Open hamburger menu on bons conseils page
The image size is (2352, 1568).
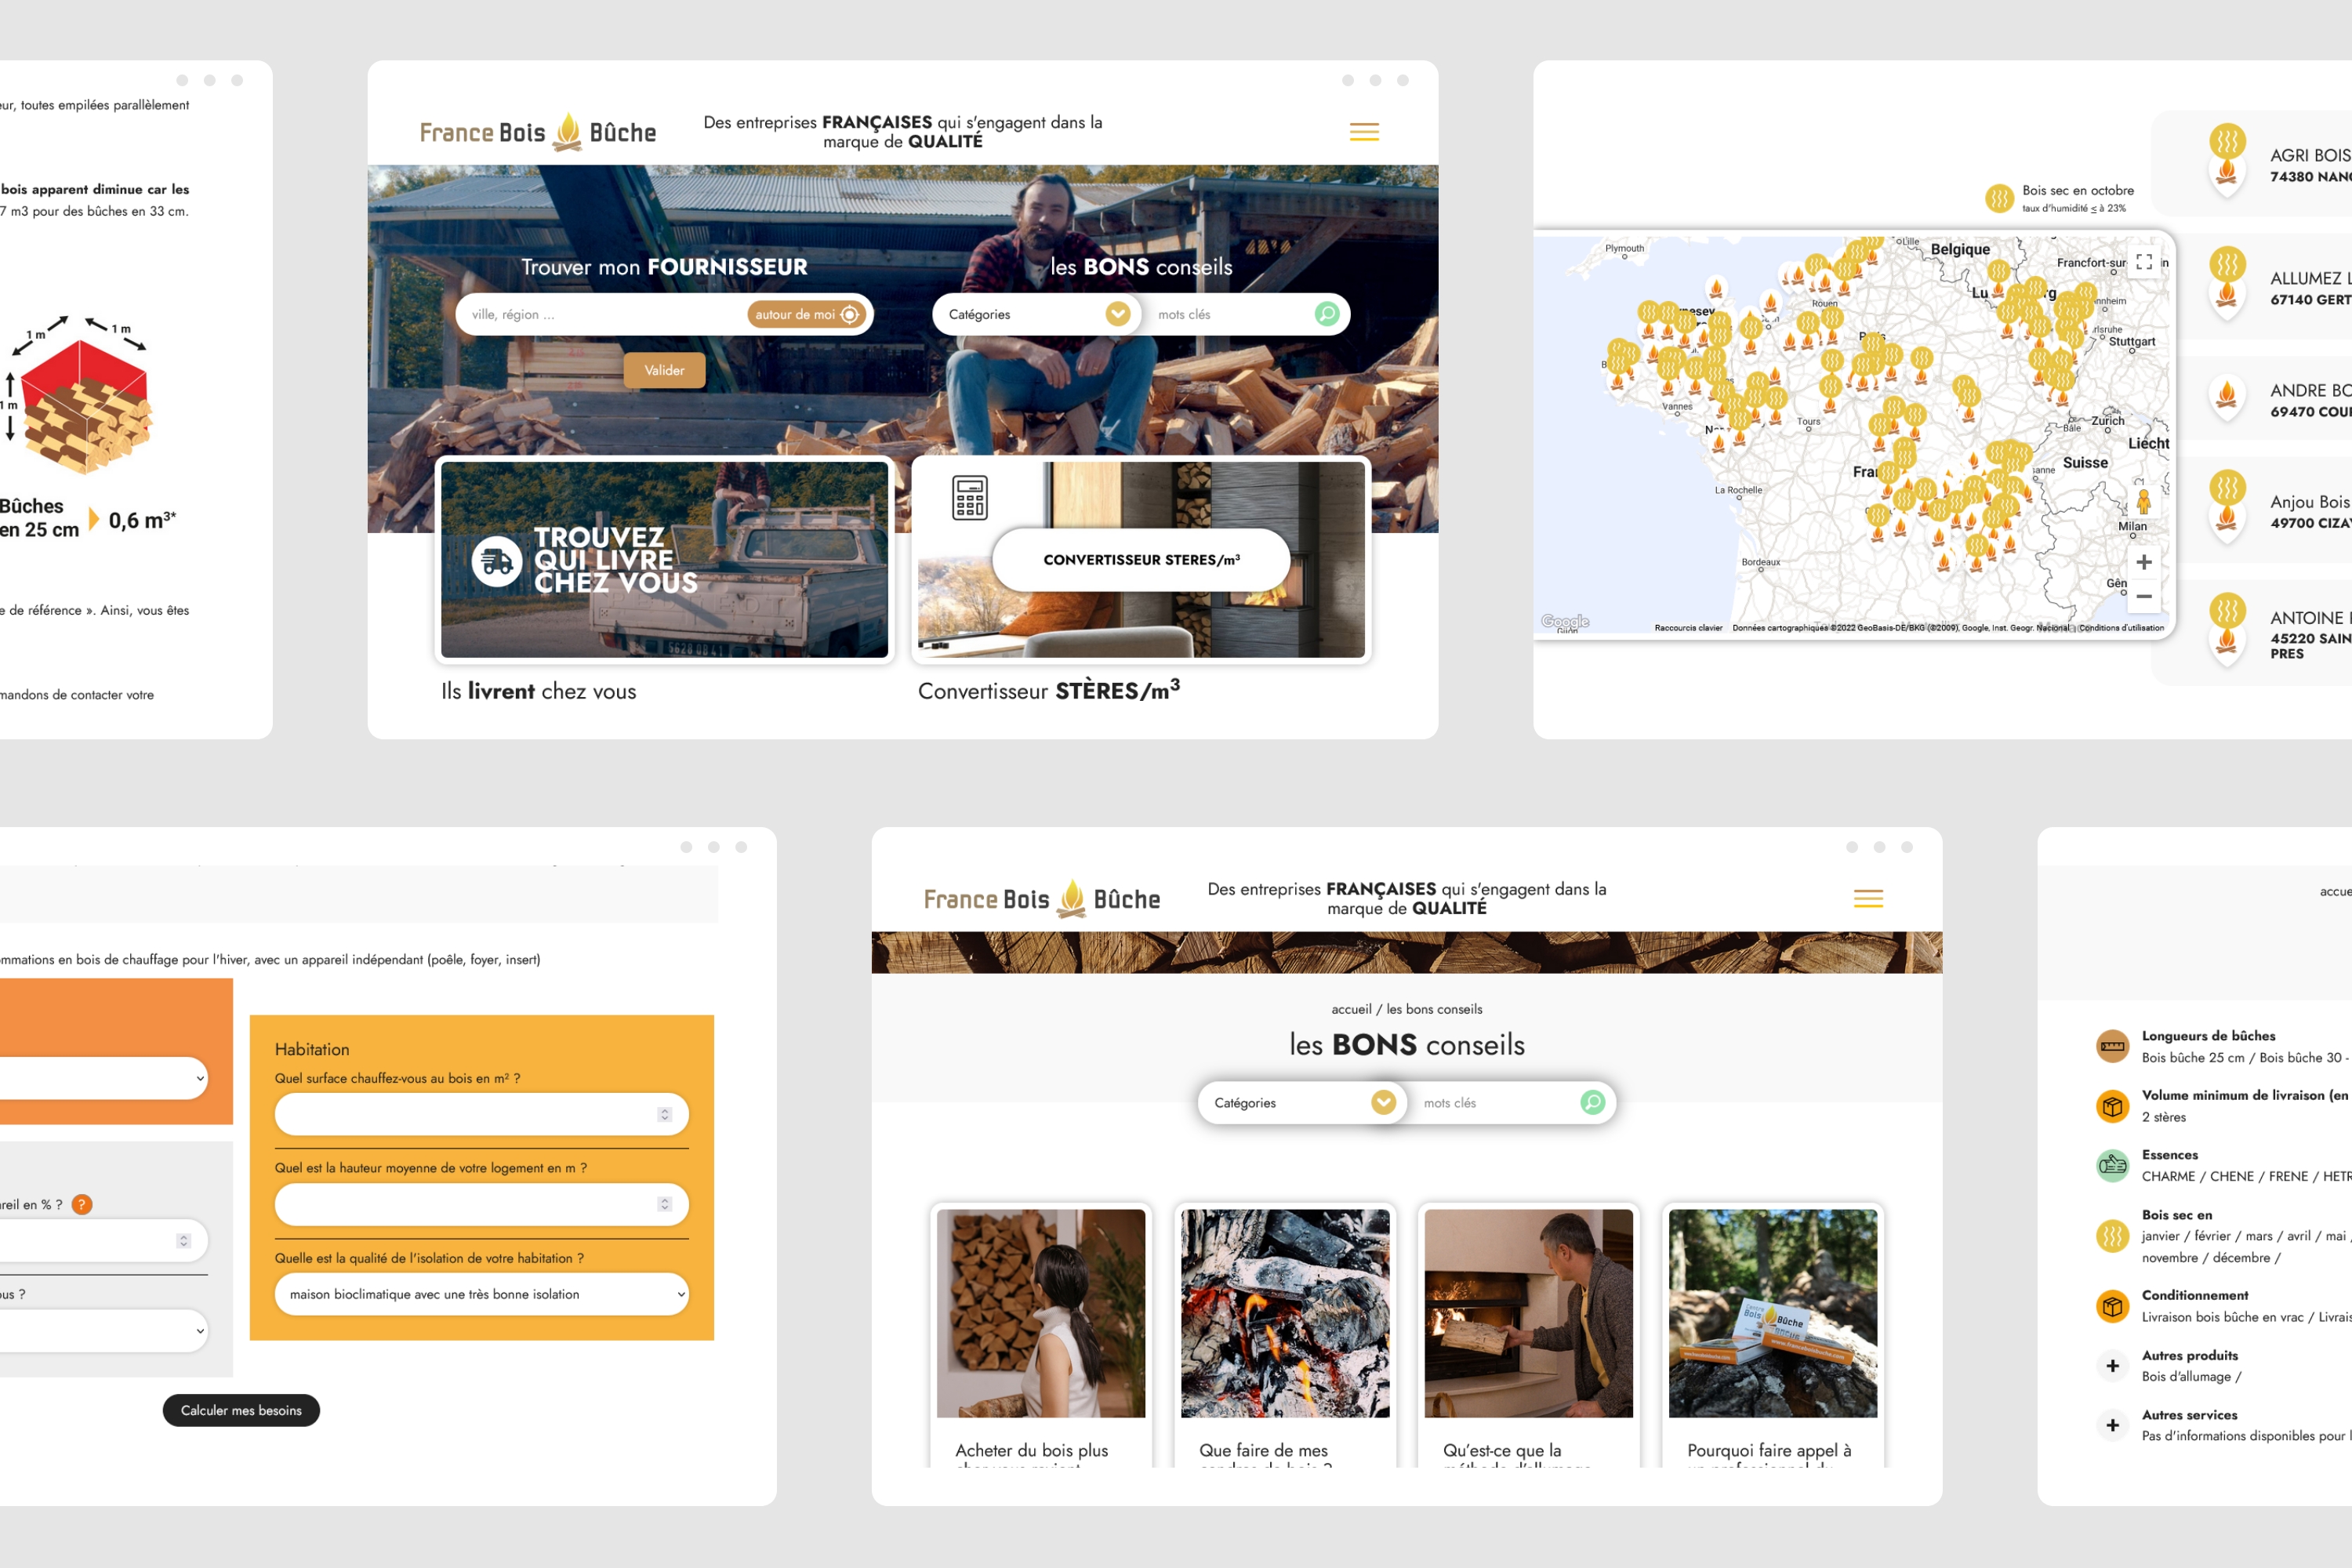(1868, 899)
